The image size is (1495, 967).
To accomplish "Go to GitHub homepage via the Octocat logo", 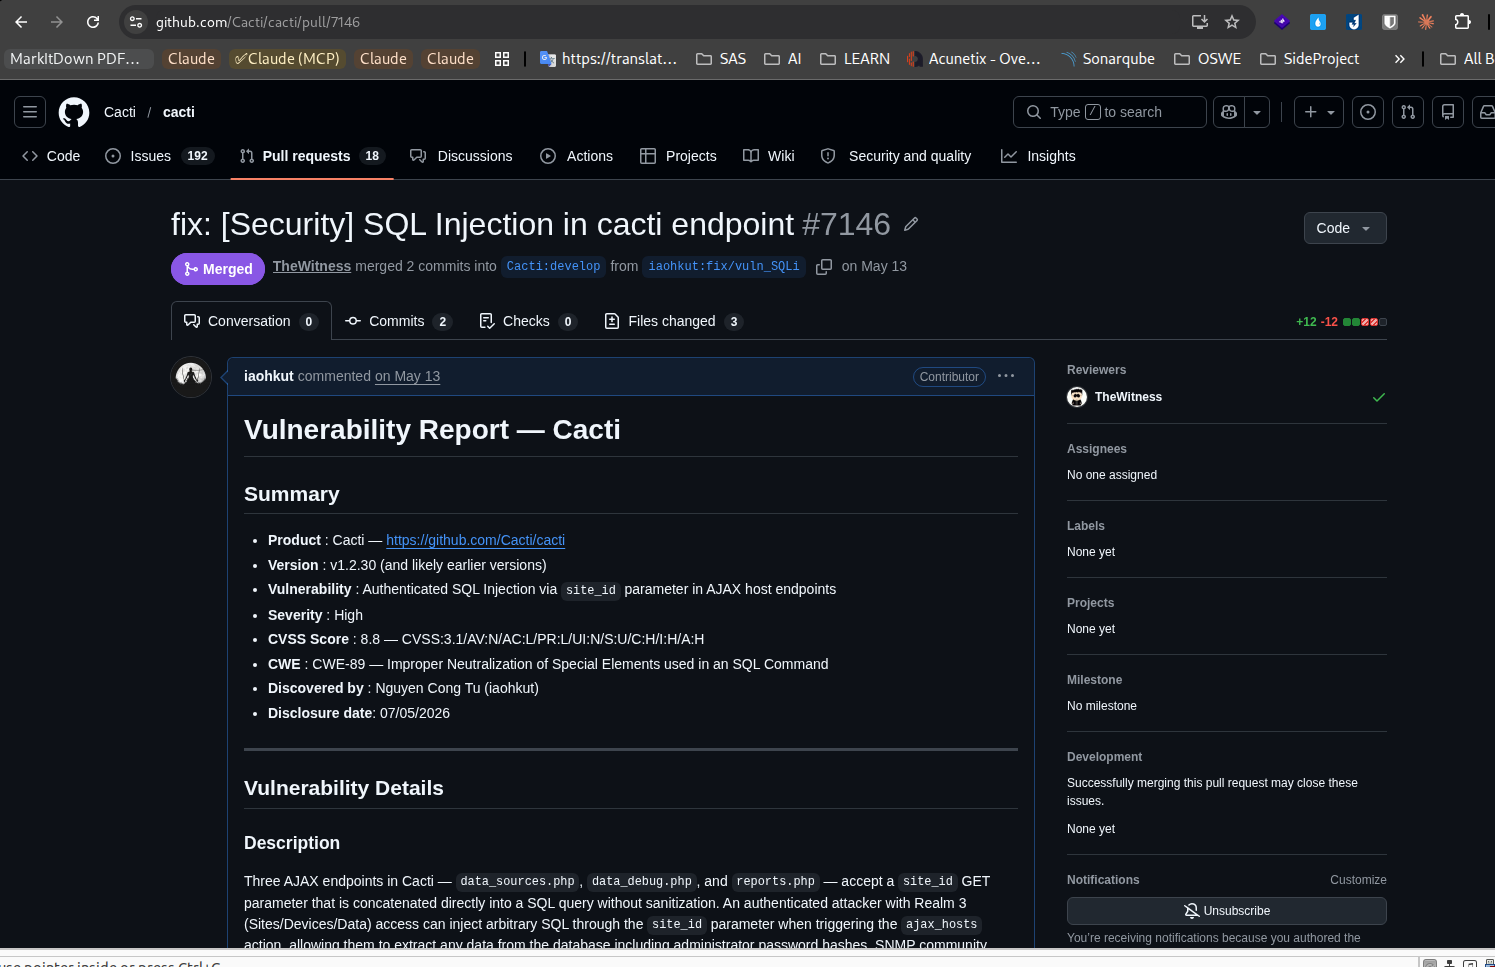I will 74,112.
